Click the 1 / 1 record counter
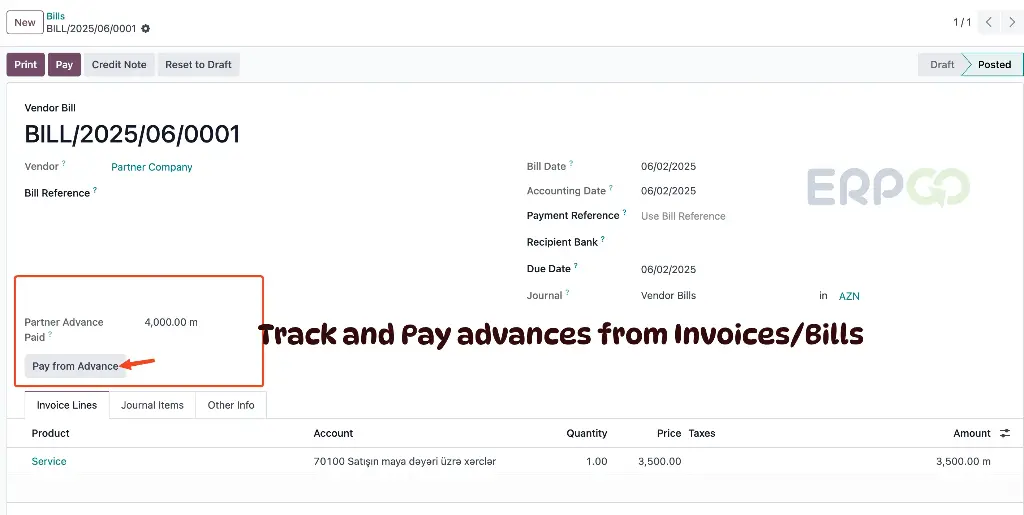 pyautogui.click(x=962, y=22)
